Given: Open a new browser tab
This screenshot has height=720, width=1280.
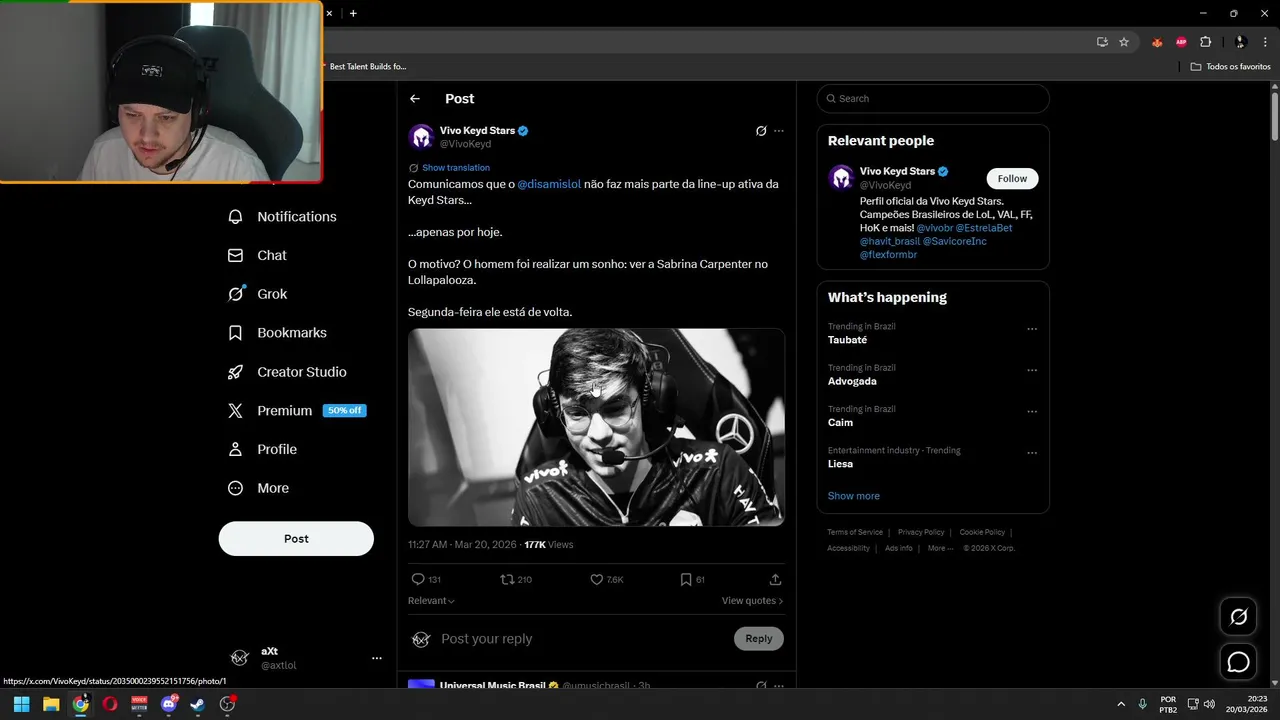Looking at the screenshot, I should (353, 14).
